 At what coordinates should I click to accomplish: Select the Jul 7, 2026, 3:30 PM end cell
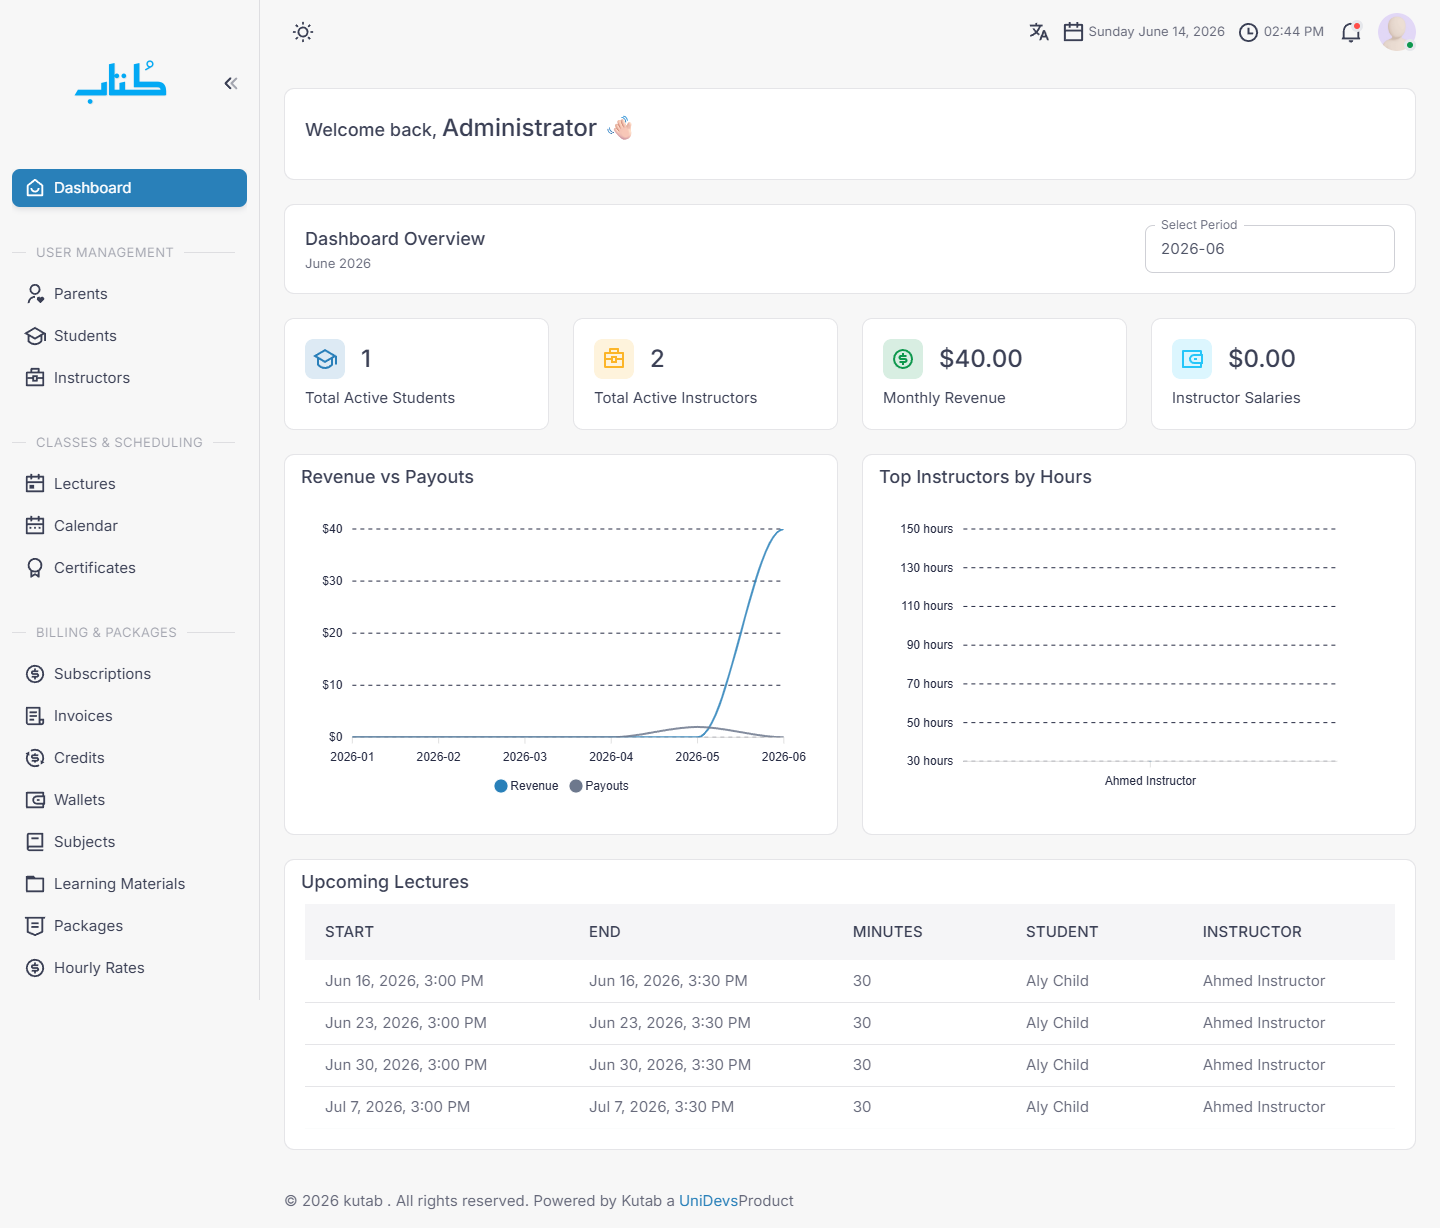click(661, 1107)
